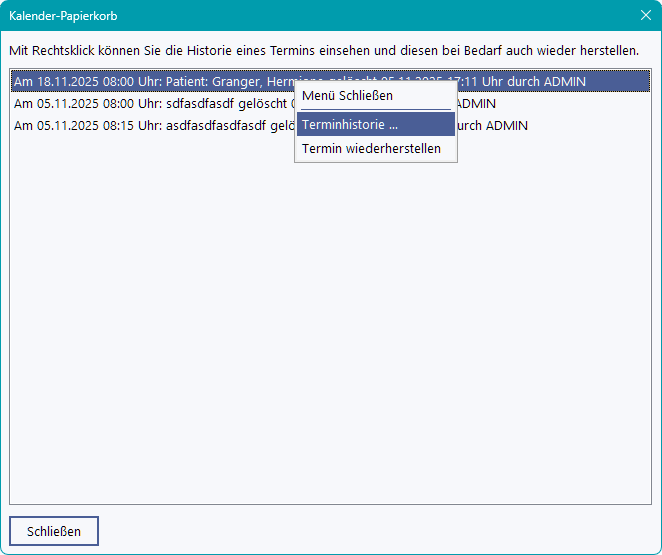Close the Kalender-Papierkorb window with X

click(x=645, y=15)
